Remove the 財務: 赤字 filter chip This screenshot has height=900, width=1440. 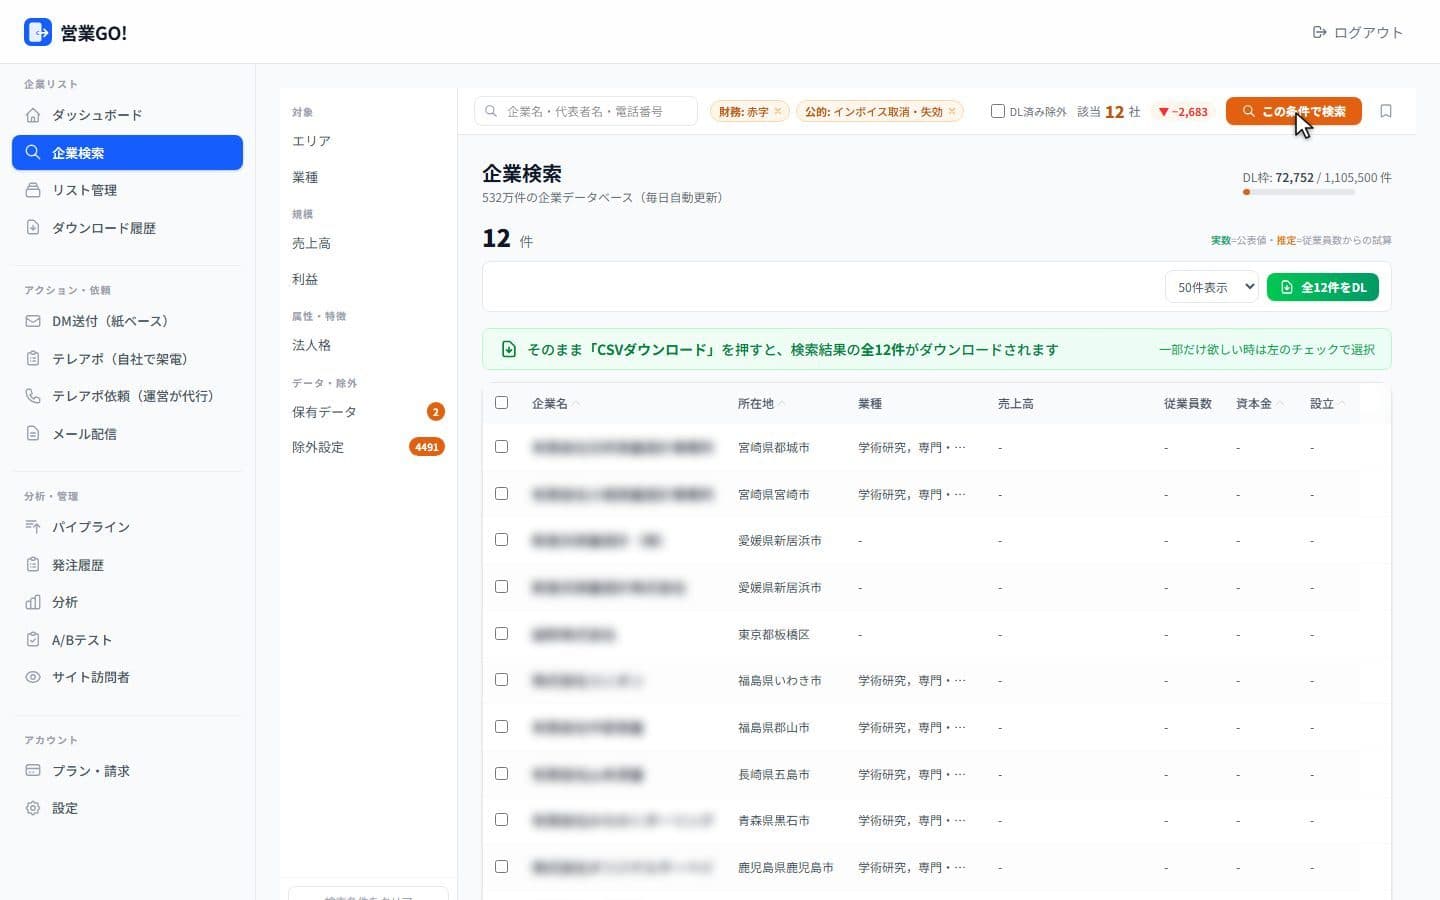coord(777,111)
